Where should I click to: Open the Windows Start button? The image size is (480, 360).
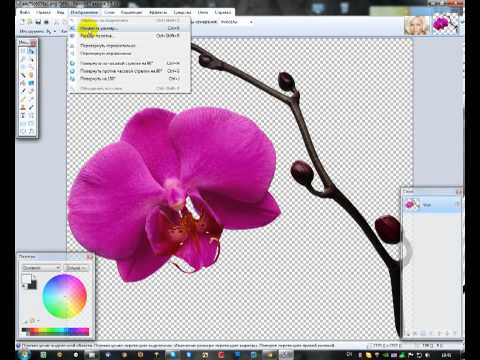click(x=24, y=354)
